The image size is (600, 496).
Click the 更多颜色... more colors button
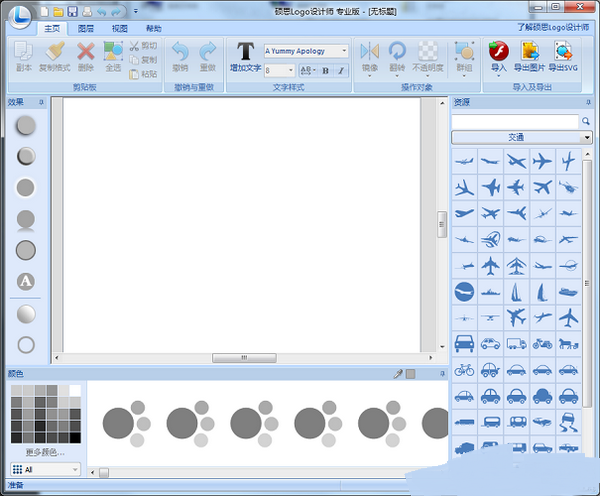(44, 452)
